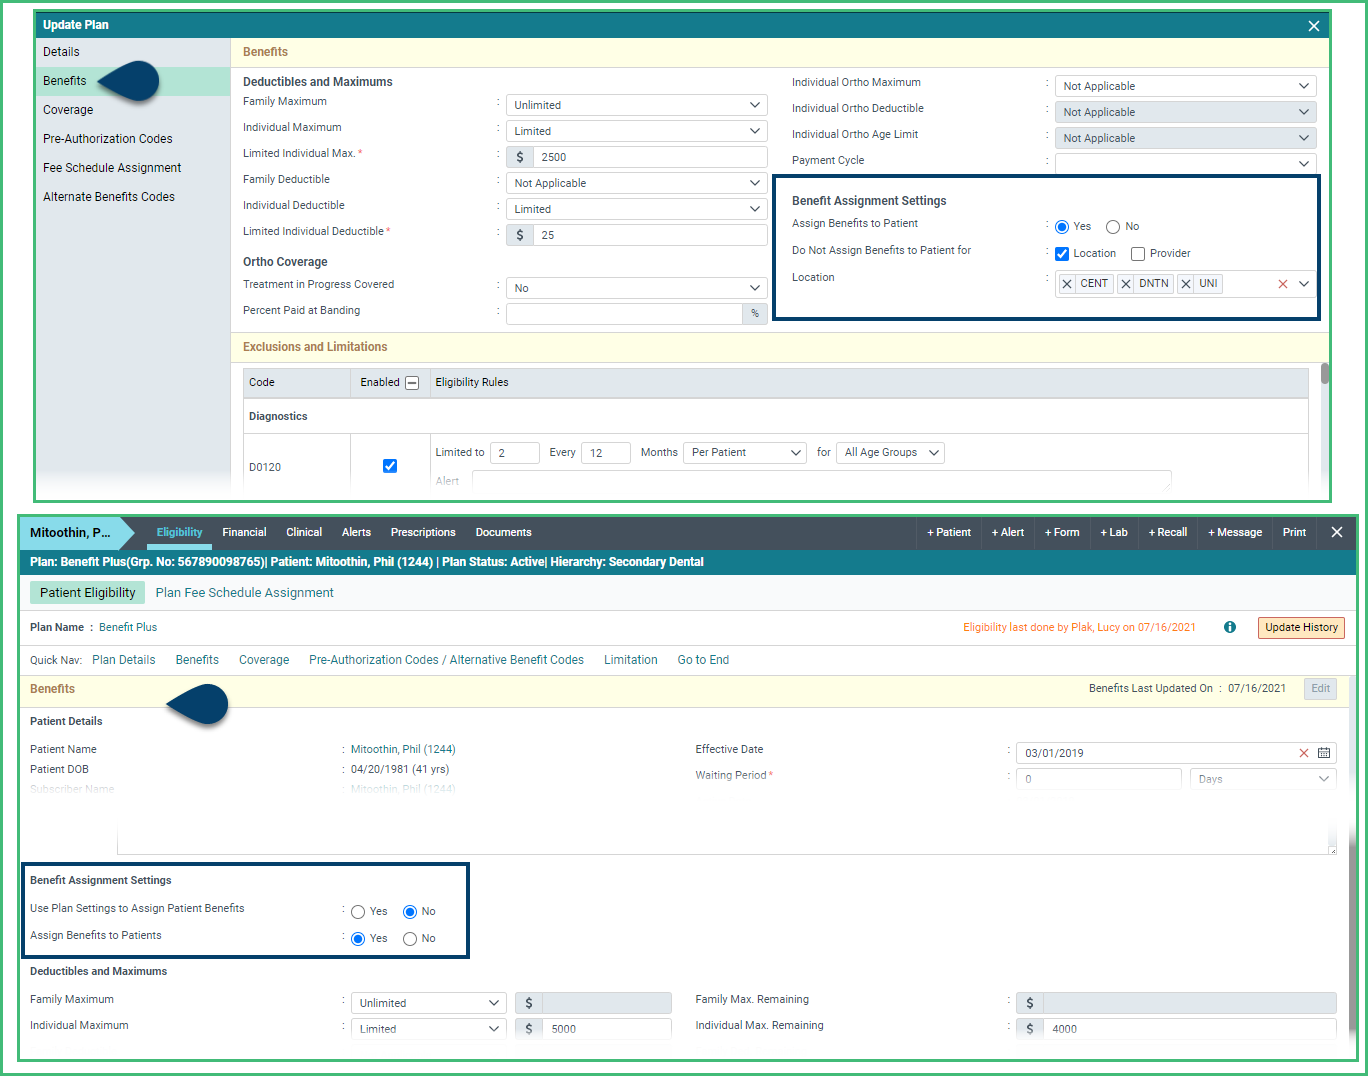The height and width of the screenshot is (1076, 1368).
Task: Open the Effective Date calendar picker
Action: [1324, 753]
